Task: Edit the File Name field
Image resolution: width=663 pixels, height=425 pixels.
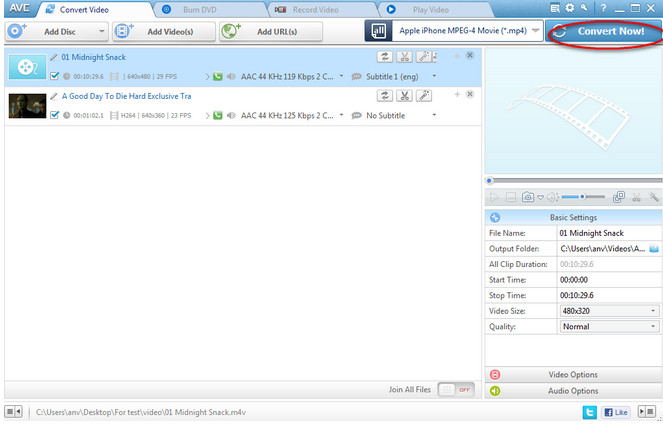Action: point(609,233)
